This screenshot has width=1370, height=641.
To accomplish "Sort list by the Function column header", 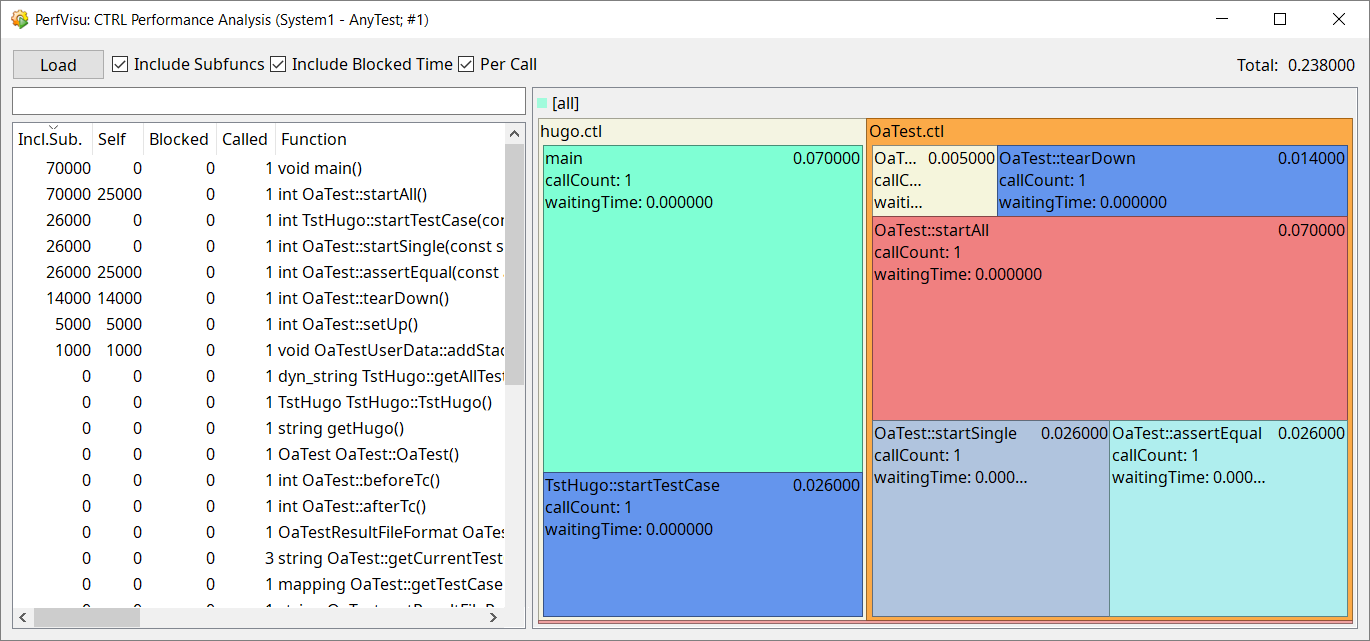I will 314,139.
